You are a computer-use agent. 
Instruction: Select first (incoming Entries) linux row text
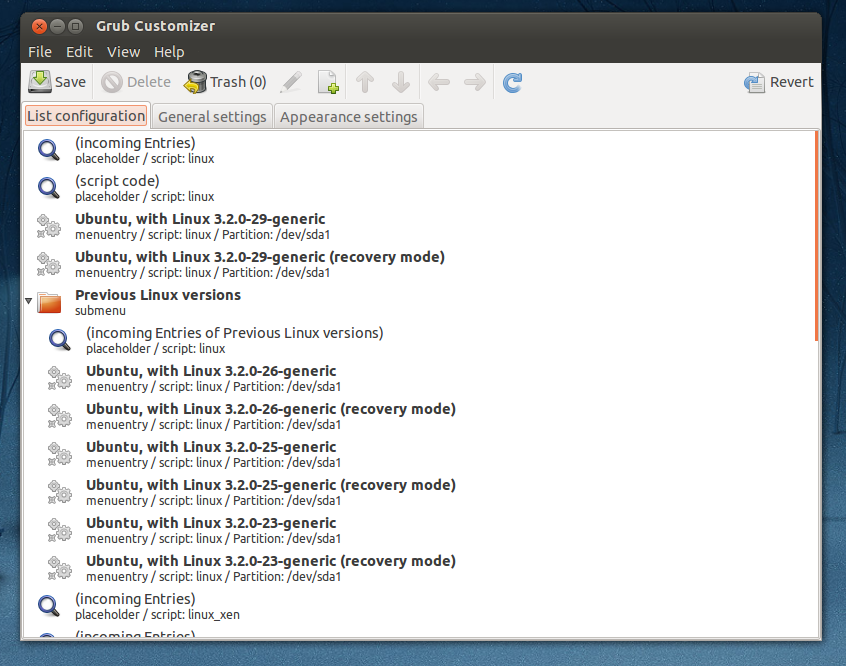coord(145,150)
